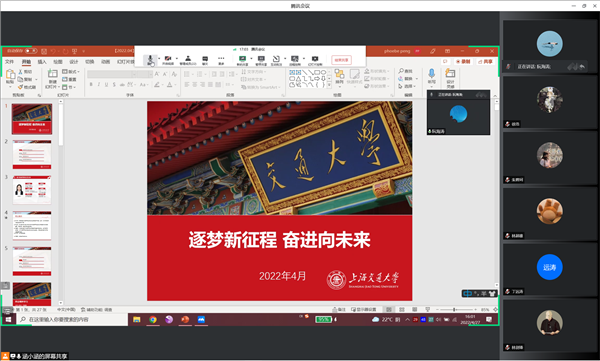The image size is (600, 361).
Task: Start Slide Show from status bar icon
Action: click(428, 309)
